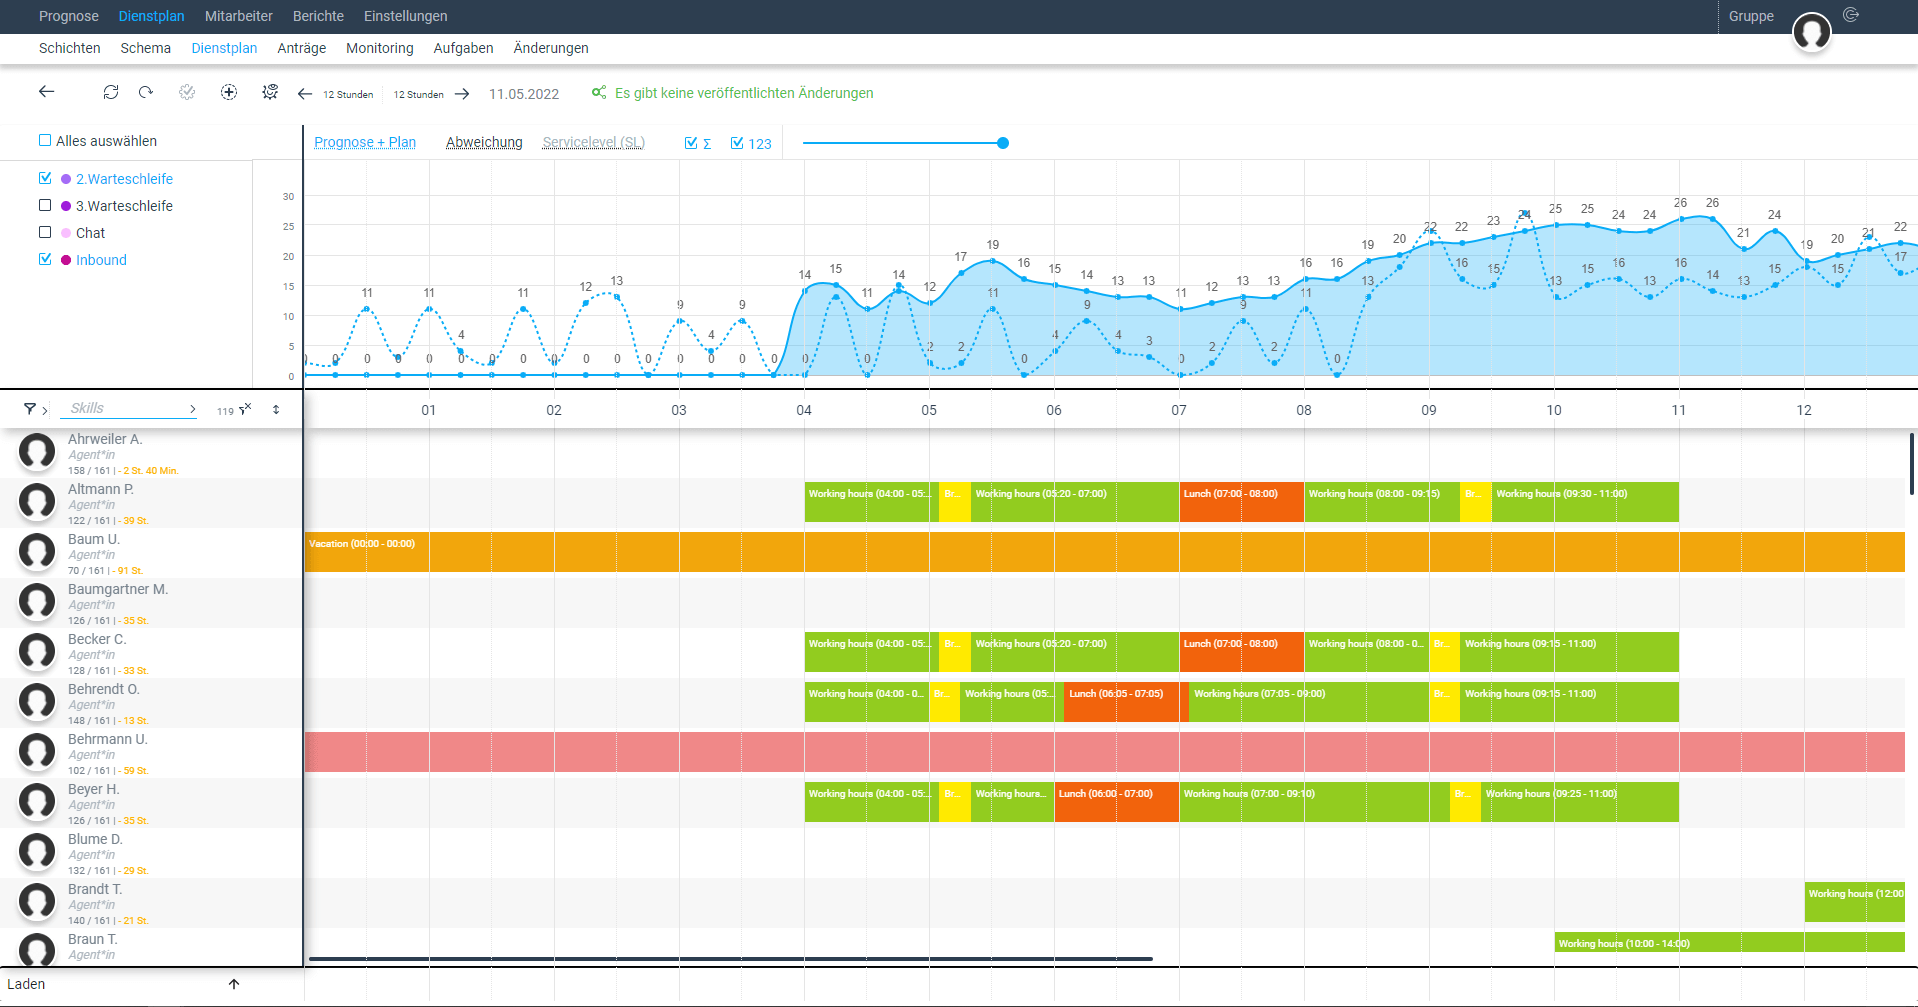The height and width of the screenshot is (1007, 1918).
Task: Select Beyer H. Lunch (06:00 - 07:00) block
Action: (x=1117, y=802)
